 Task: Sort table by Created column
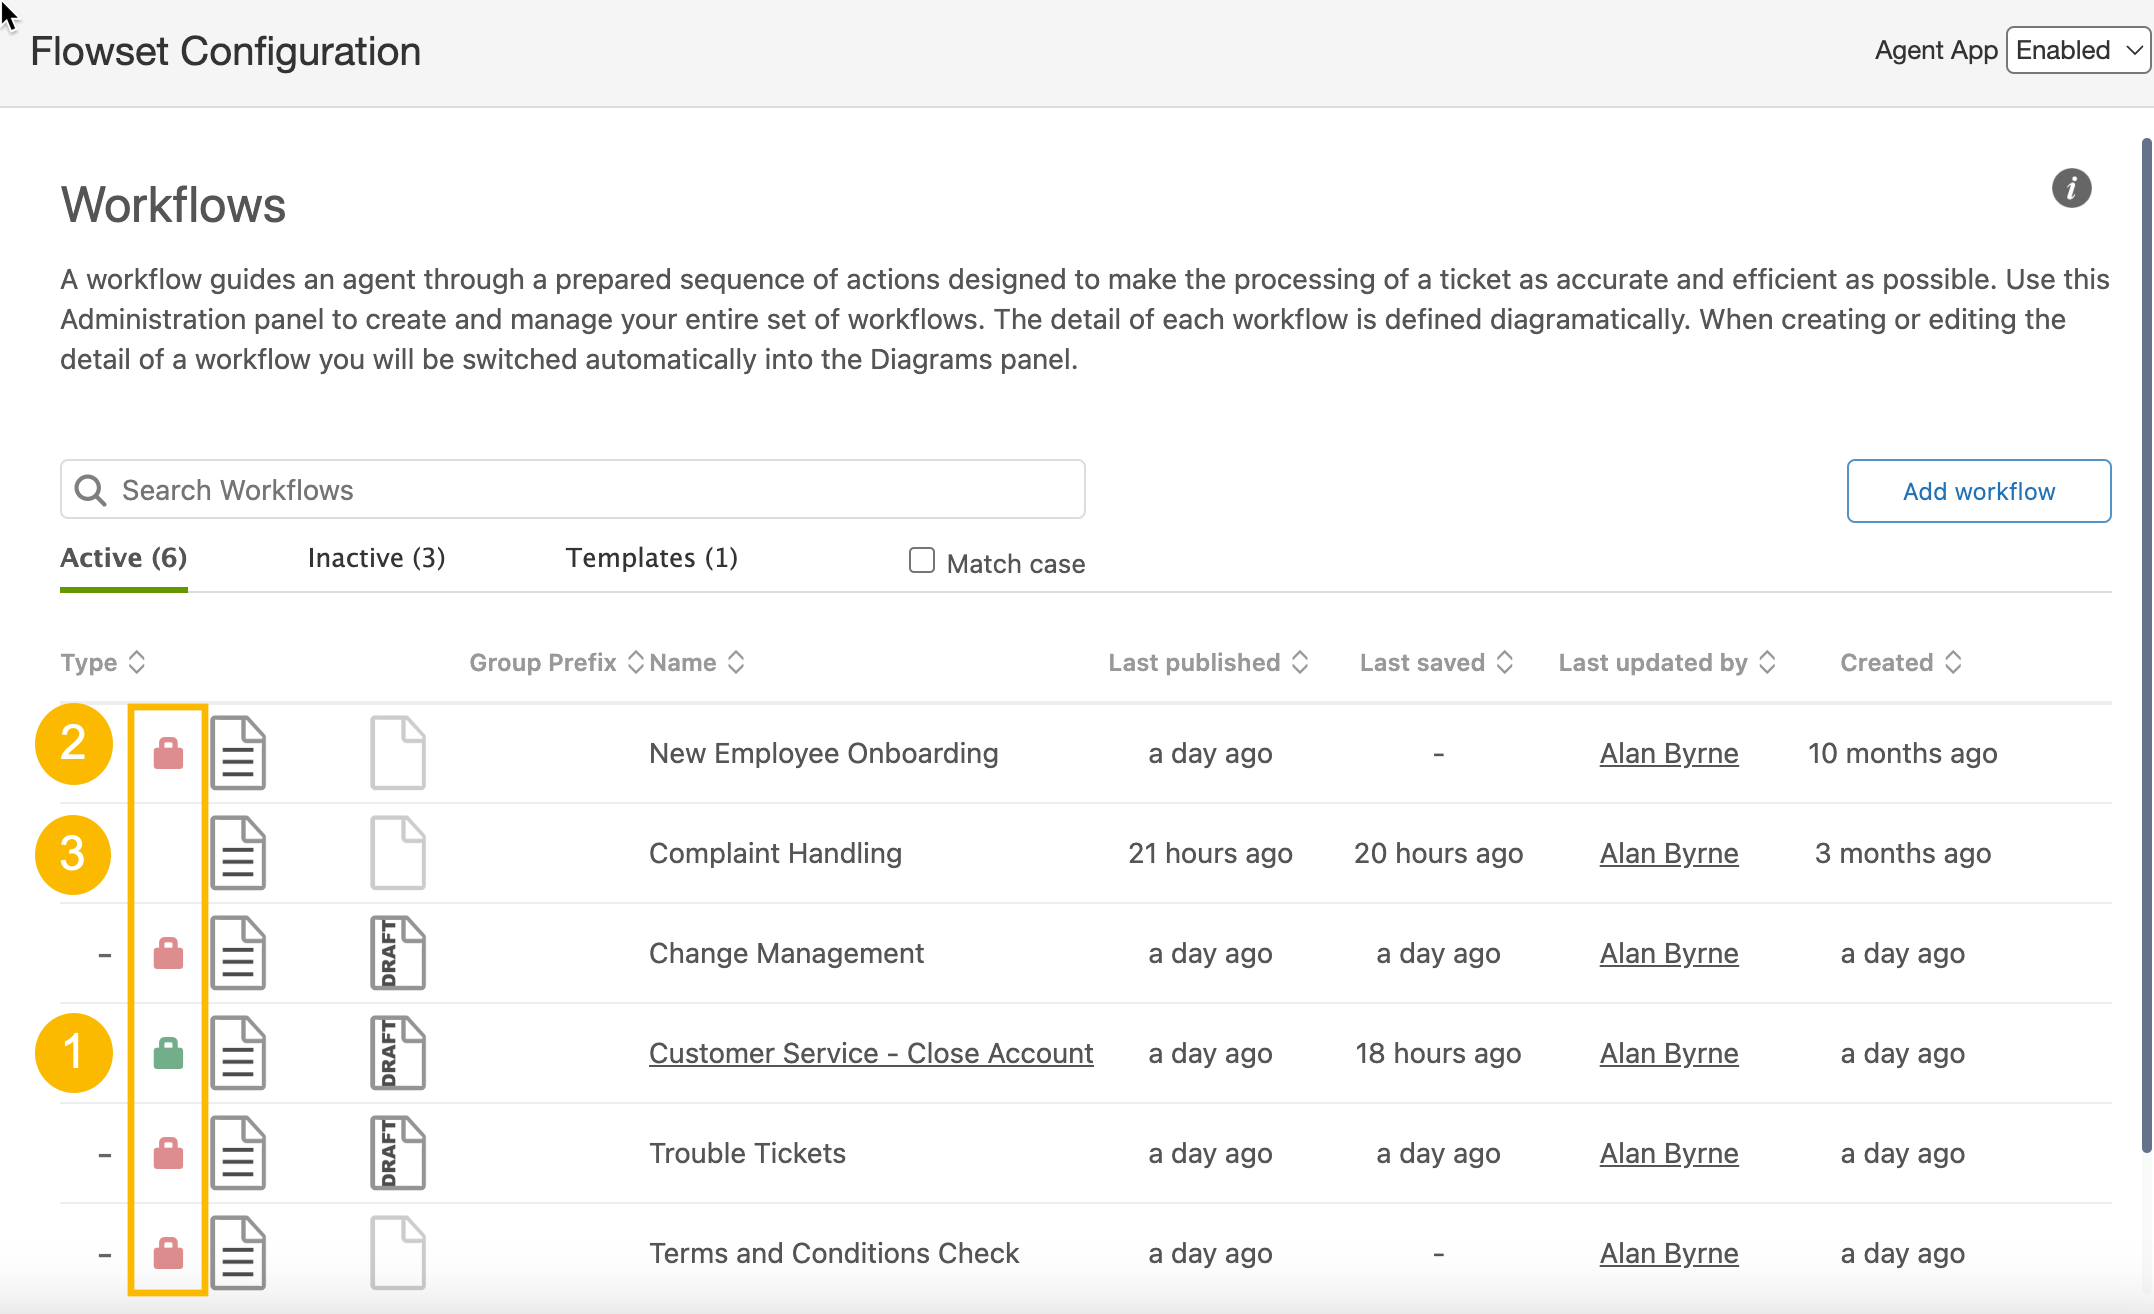(x=1901, y=662)
